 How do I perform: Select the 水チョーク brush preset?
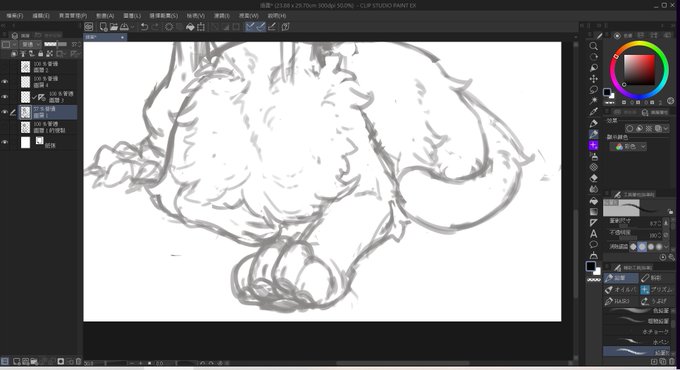point(637,332)
